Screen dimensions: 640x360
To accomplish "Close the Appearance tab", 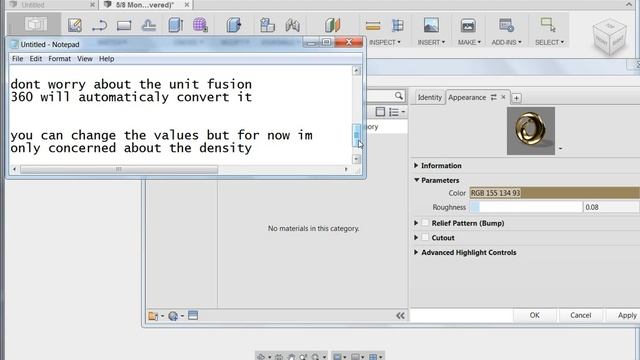I will (503, 97).
